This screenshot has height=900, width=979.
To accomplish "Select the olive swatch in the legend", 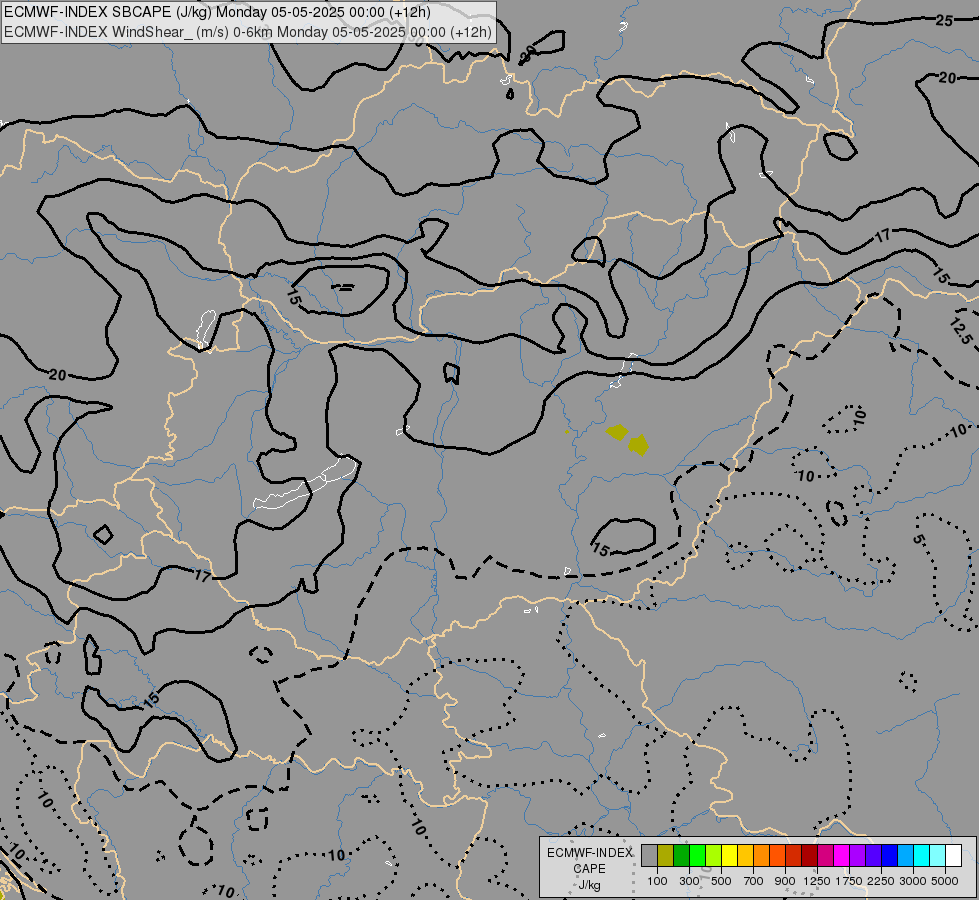I will [x=666, y=856].
